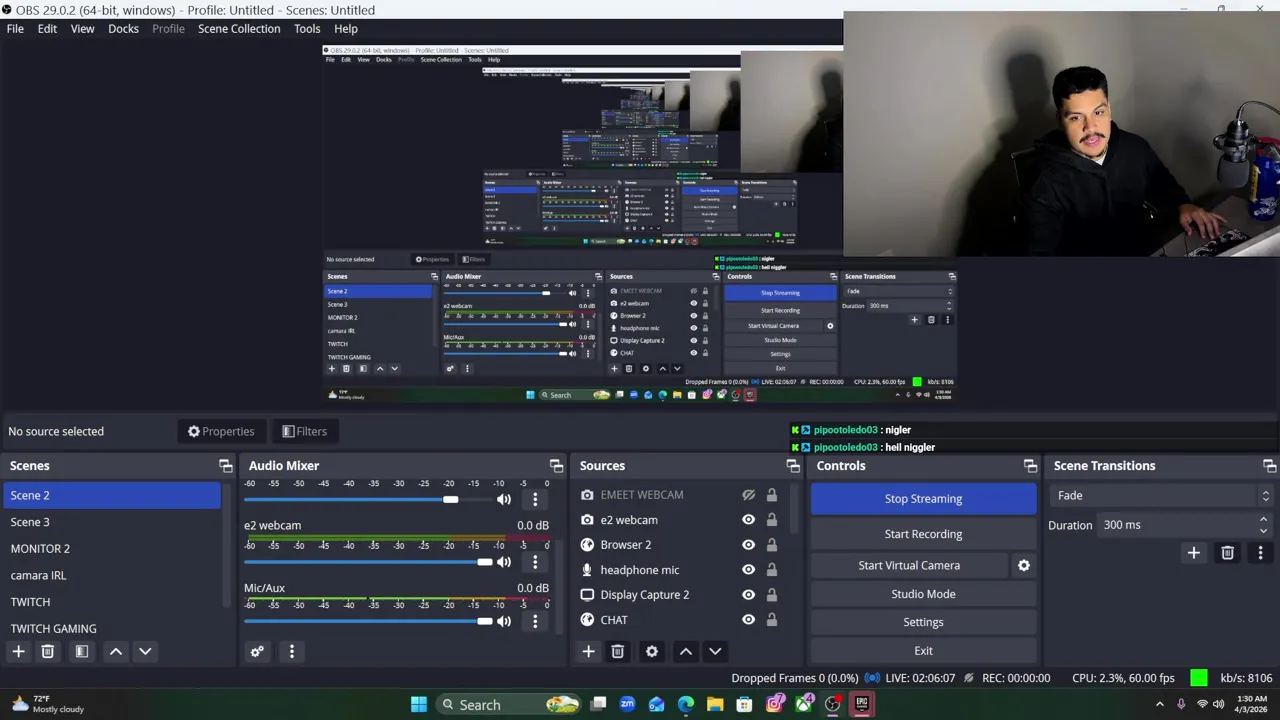Set the Mic/Aux volume slider
The width and height of the screenshot is (1280, 720).
click(x=368, y=621)
